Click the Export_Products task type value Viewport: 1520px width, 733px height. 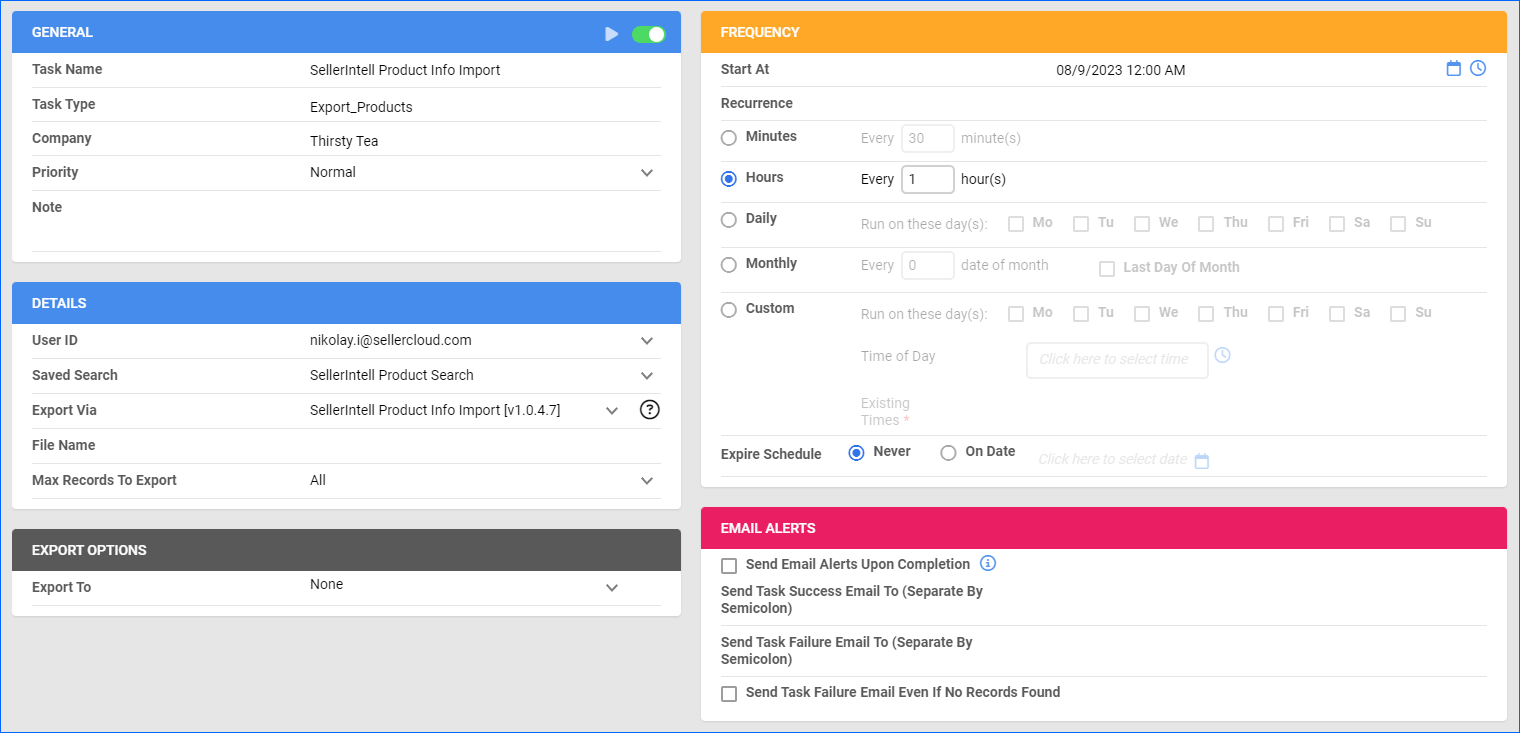pyautogui.click(x=361, y=107)
